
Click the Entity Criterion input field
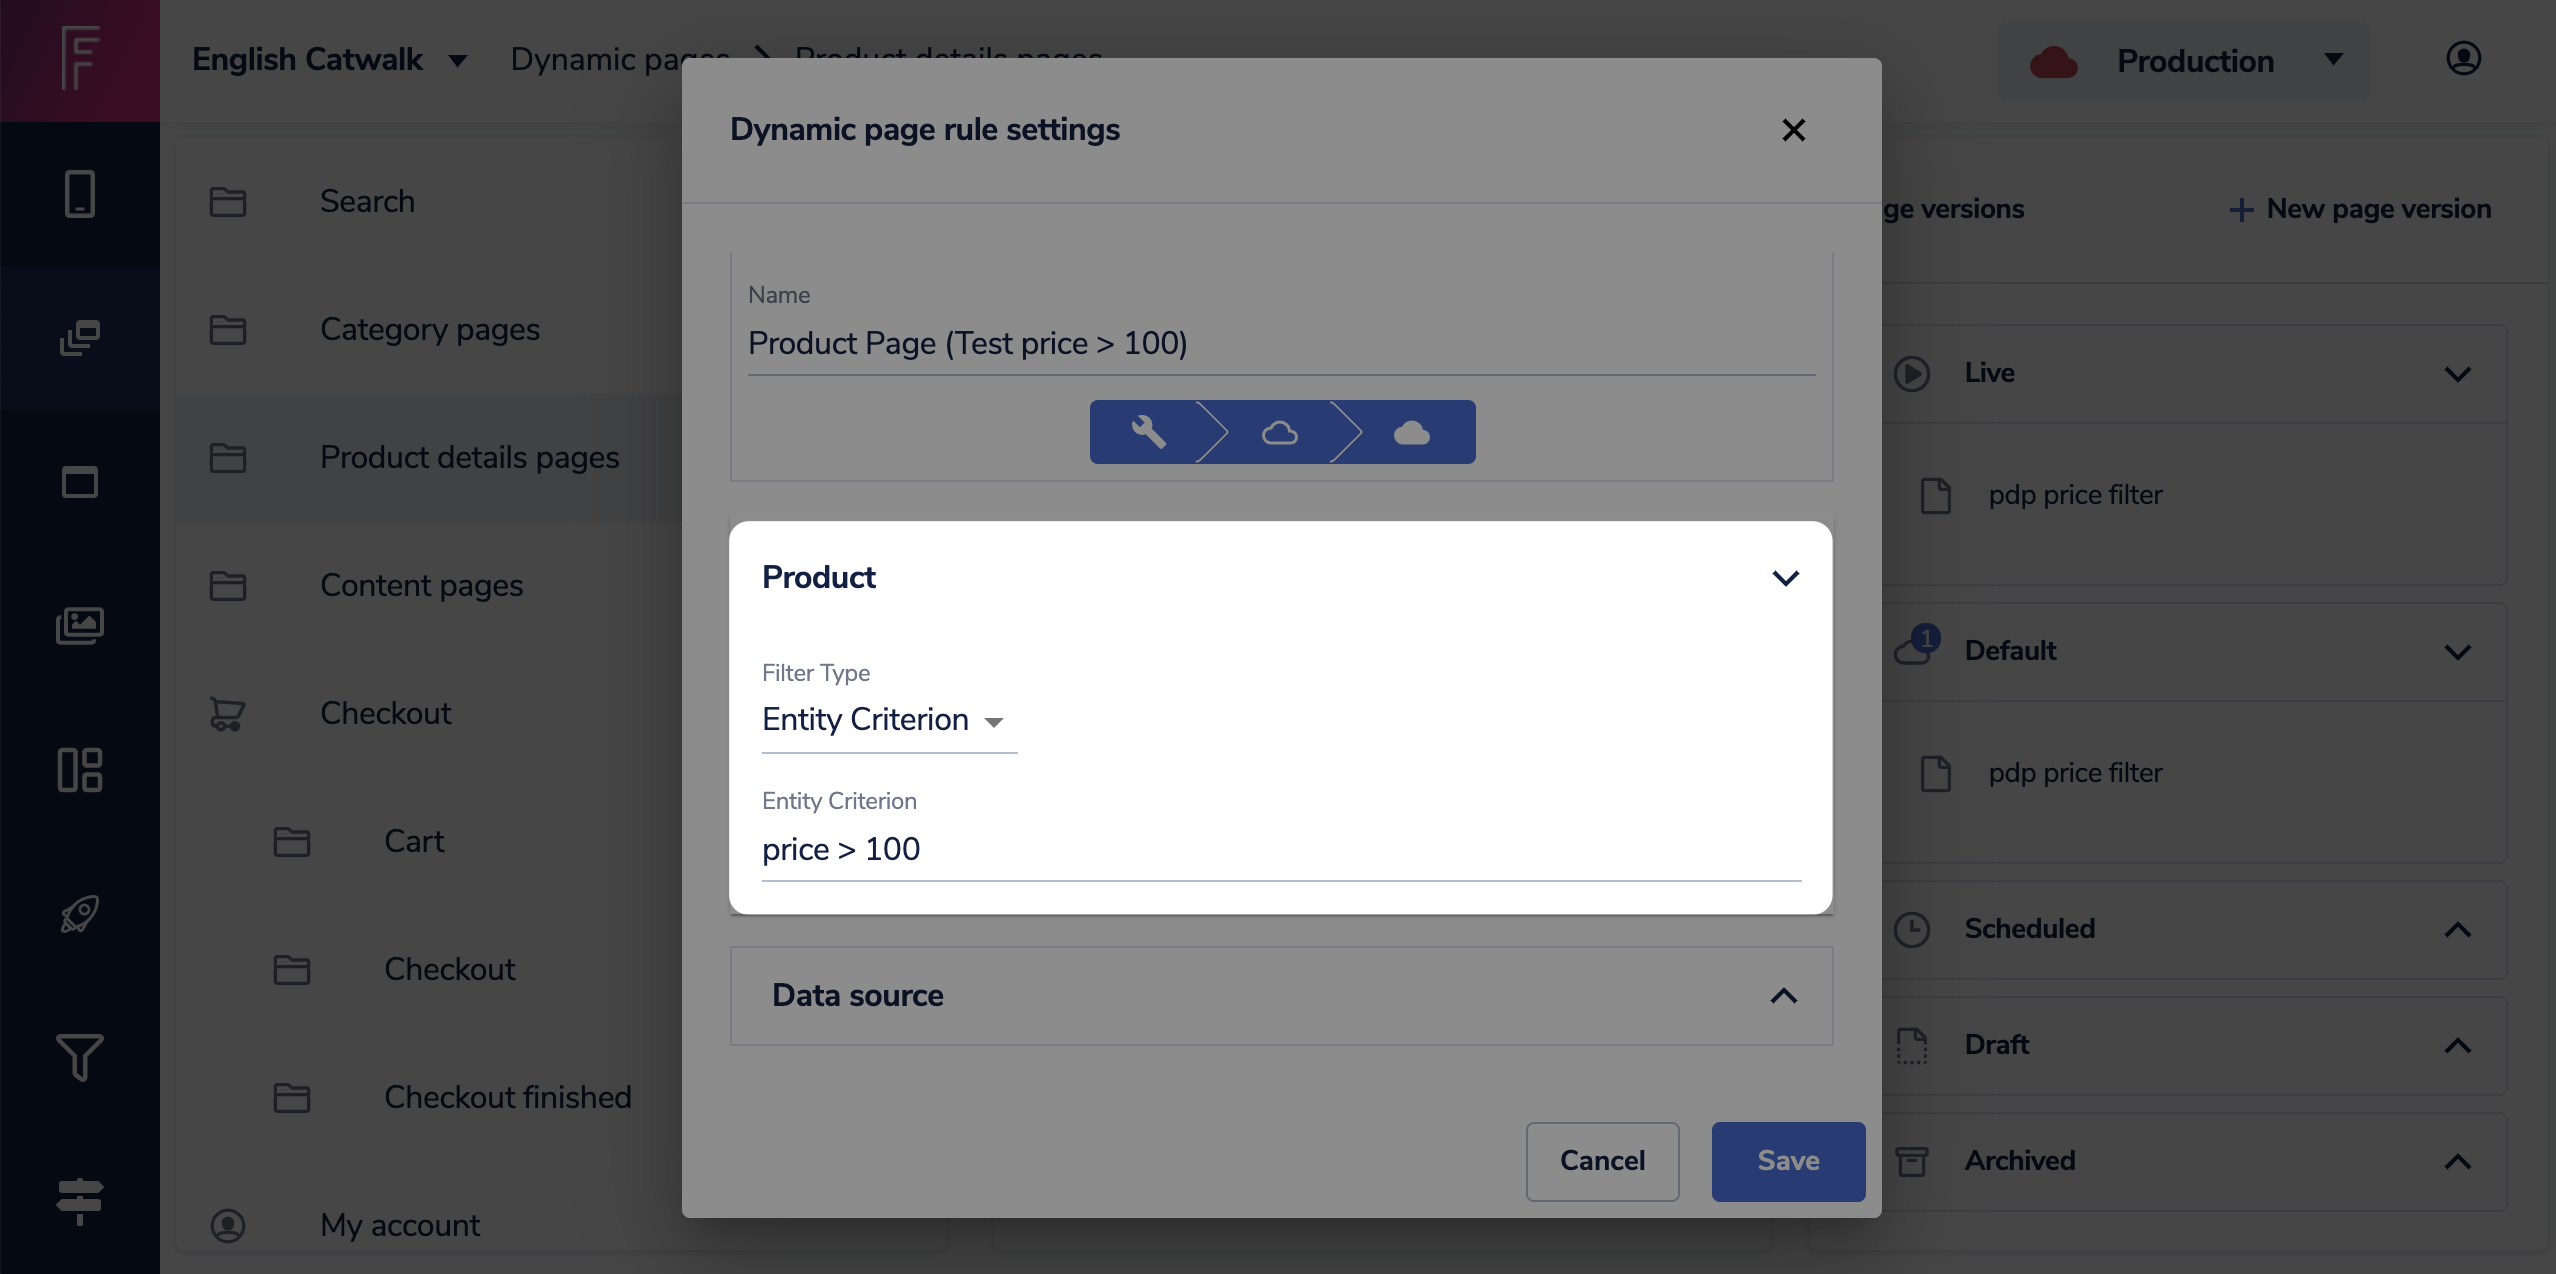tap(1280, 849)
